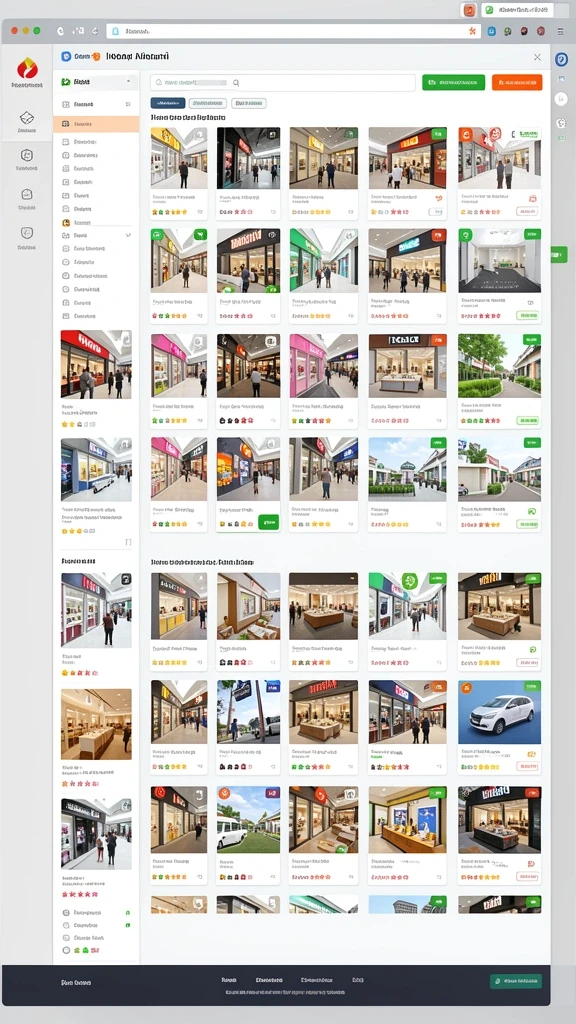Toggle the first circular option near the left panel bottom

(x=66, y=912)
